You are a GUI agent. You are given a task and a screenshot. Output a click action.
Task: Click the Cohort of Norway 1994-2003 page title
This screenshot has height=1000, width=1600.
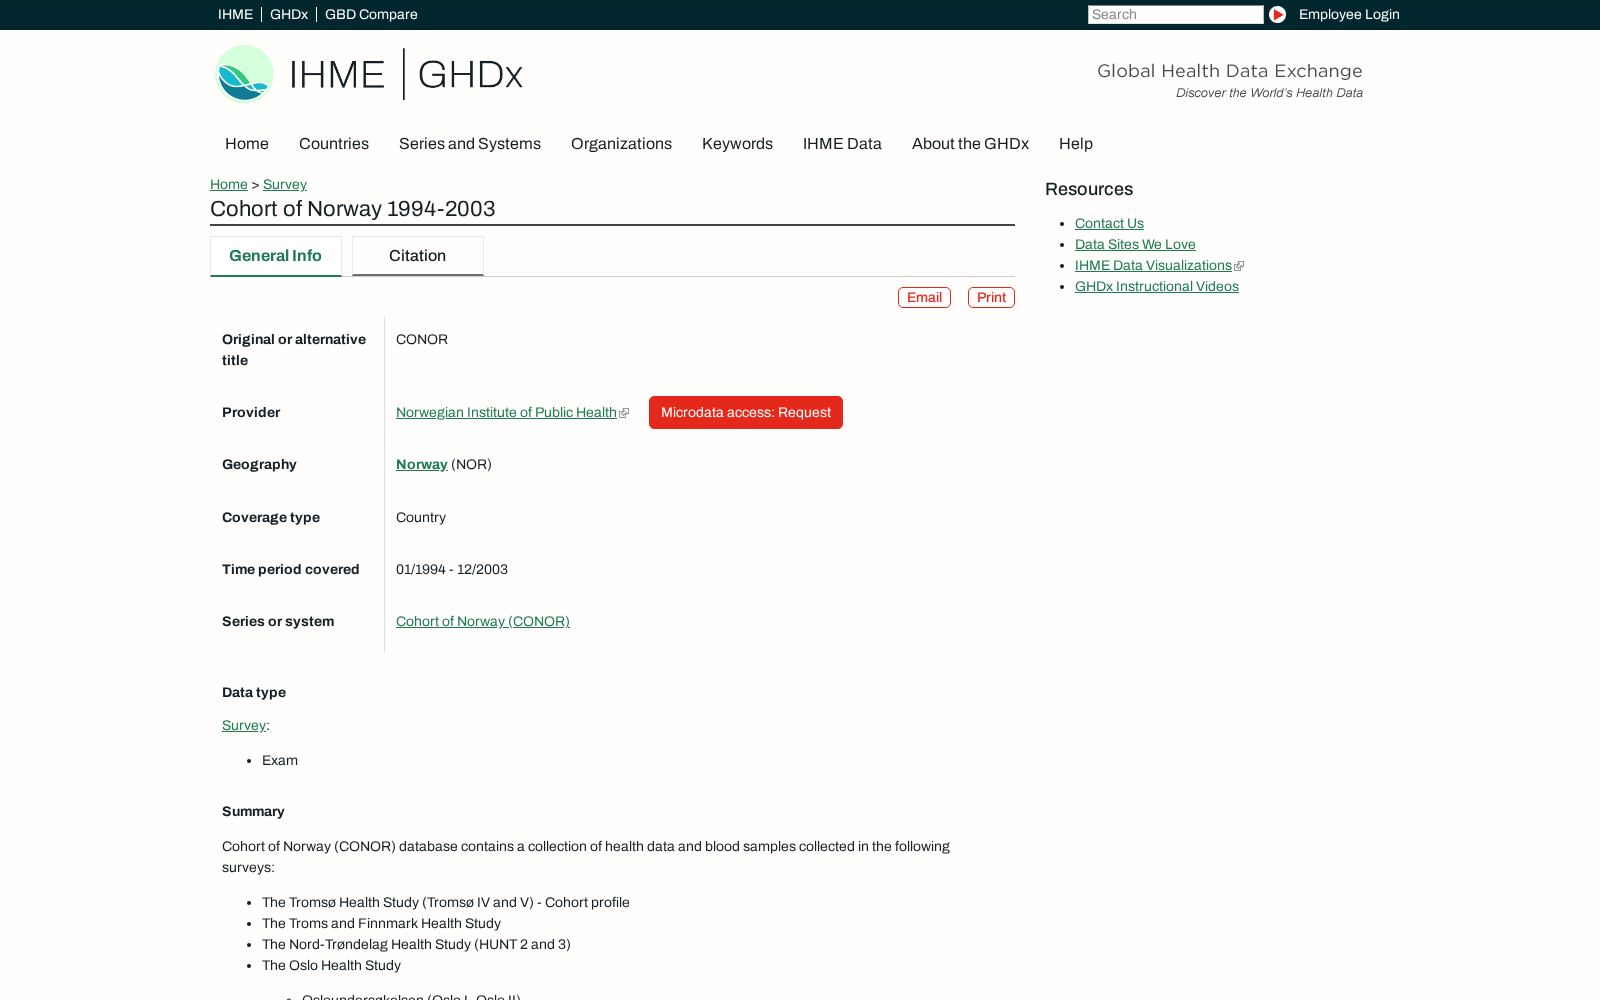click(x=353, y=208)
